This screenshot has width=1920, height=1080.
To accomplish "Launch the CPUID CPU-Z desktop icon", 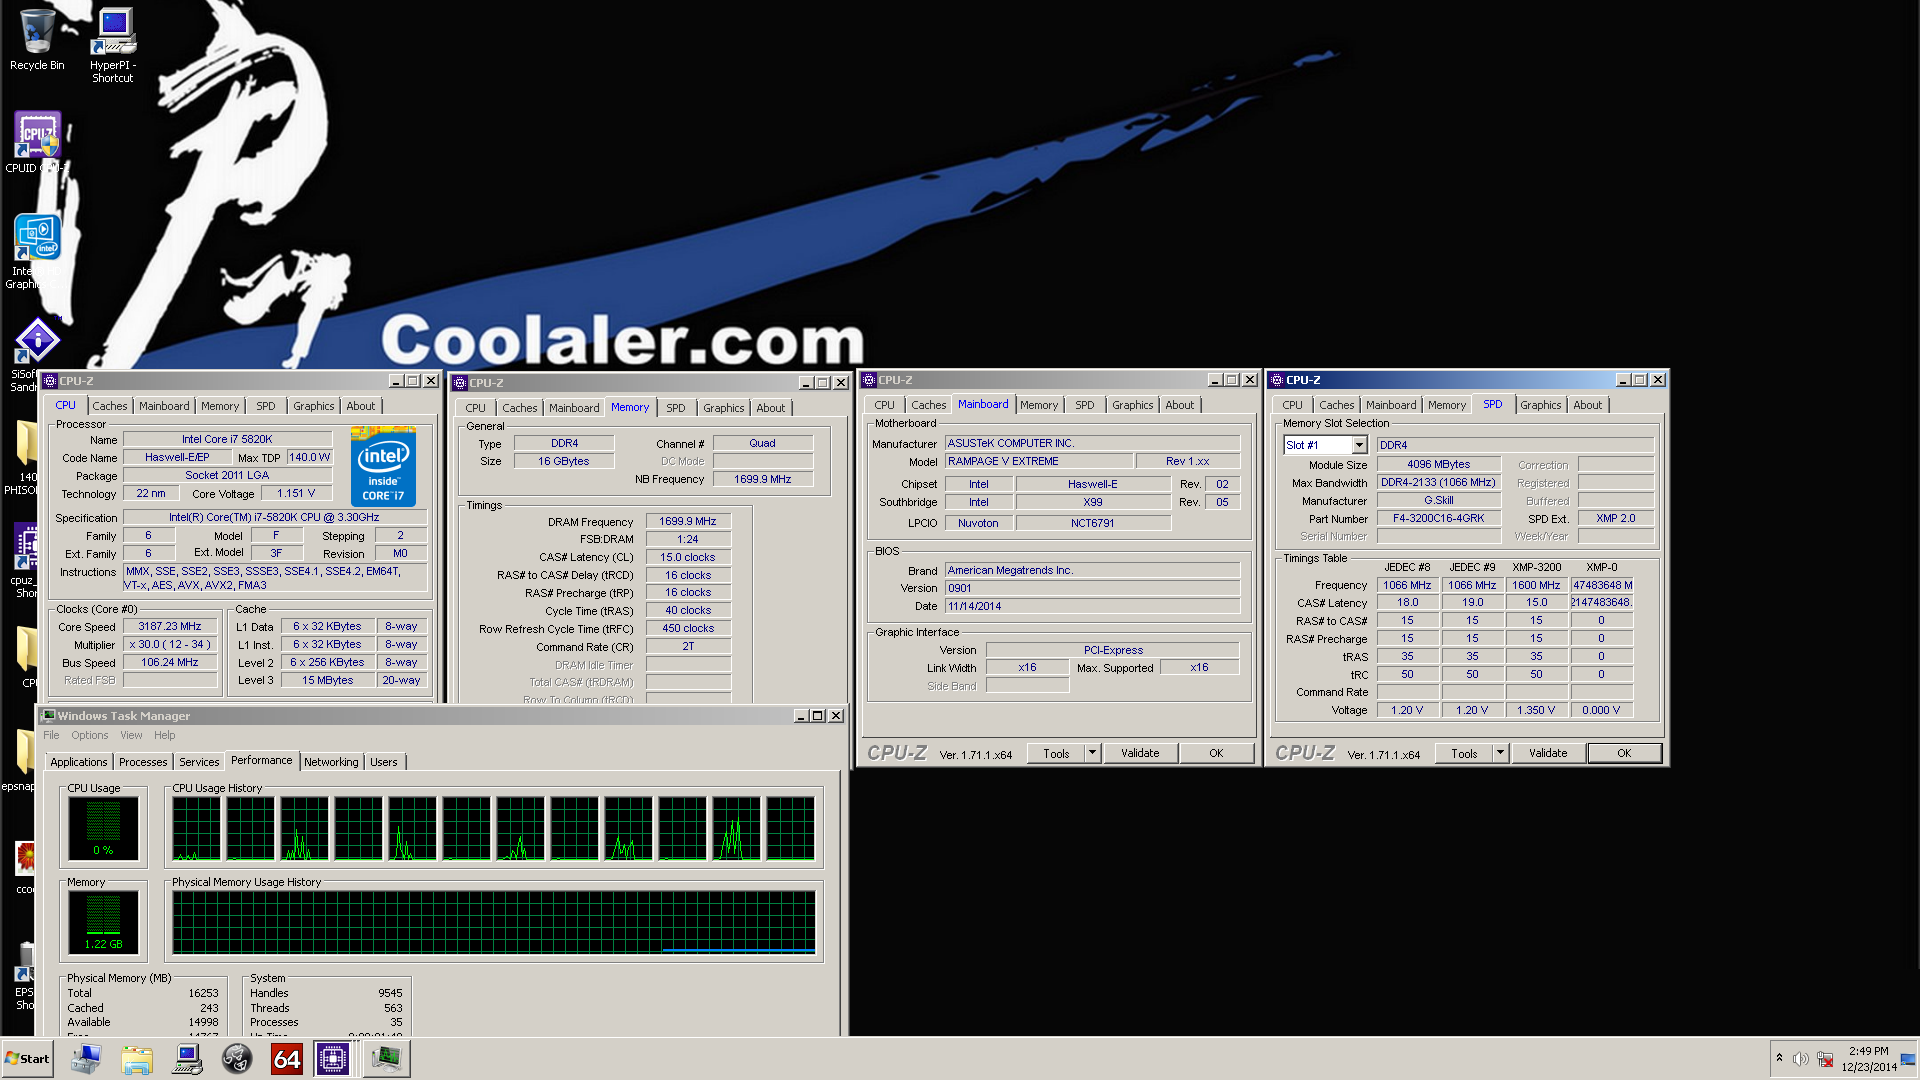I will 37,142.
